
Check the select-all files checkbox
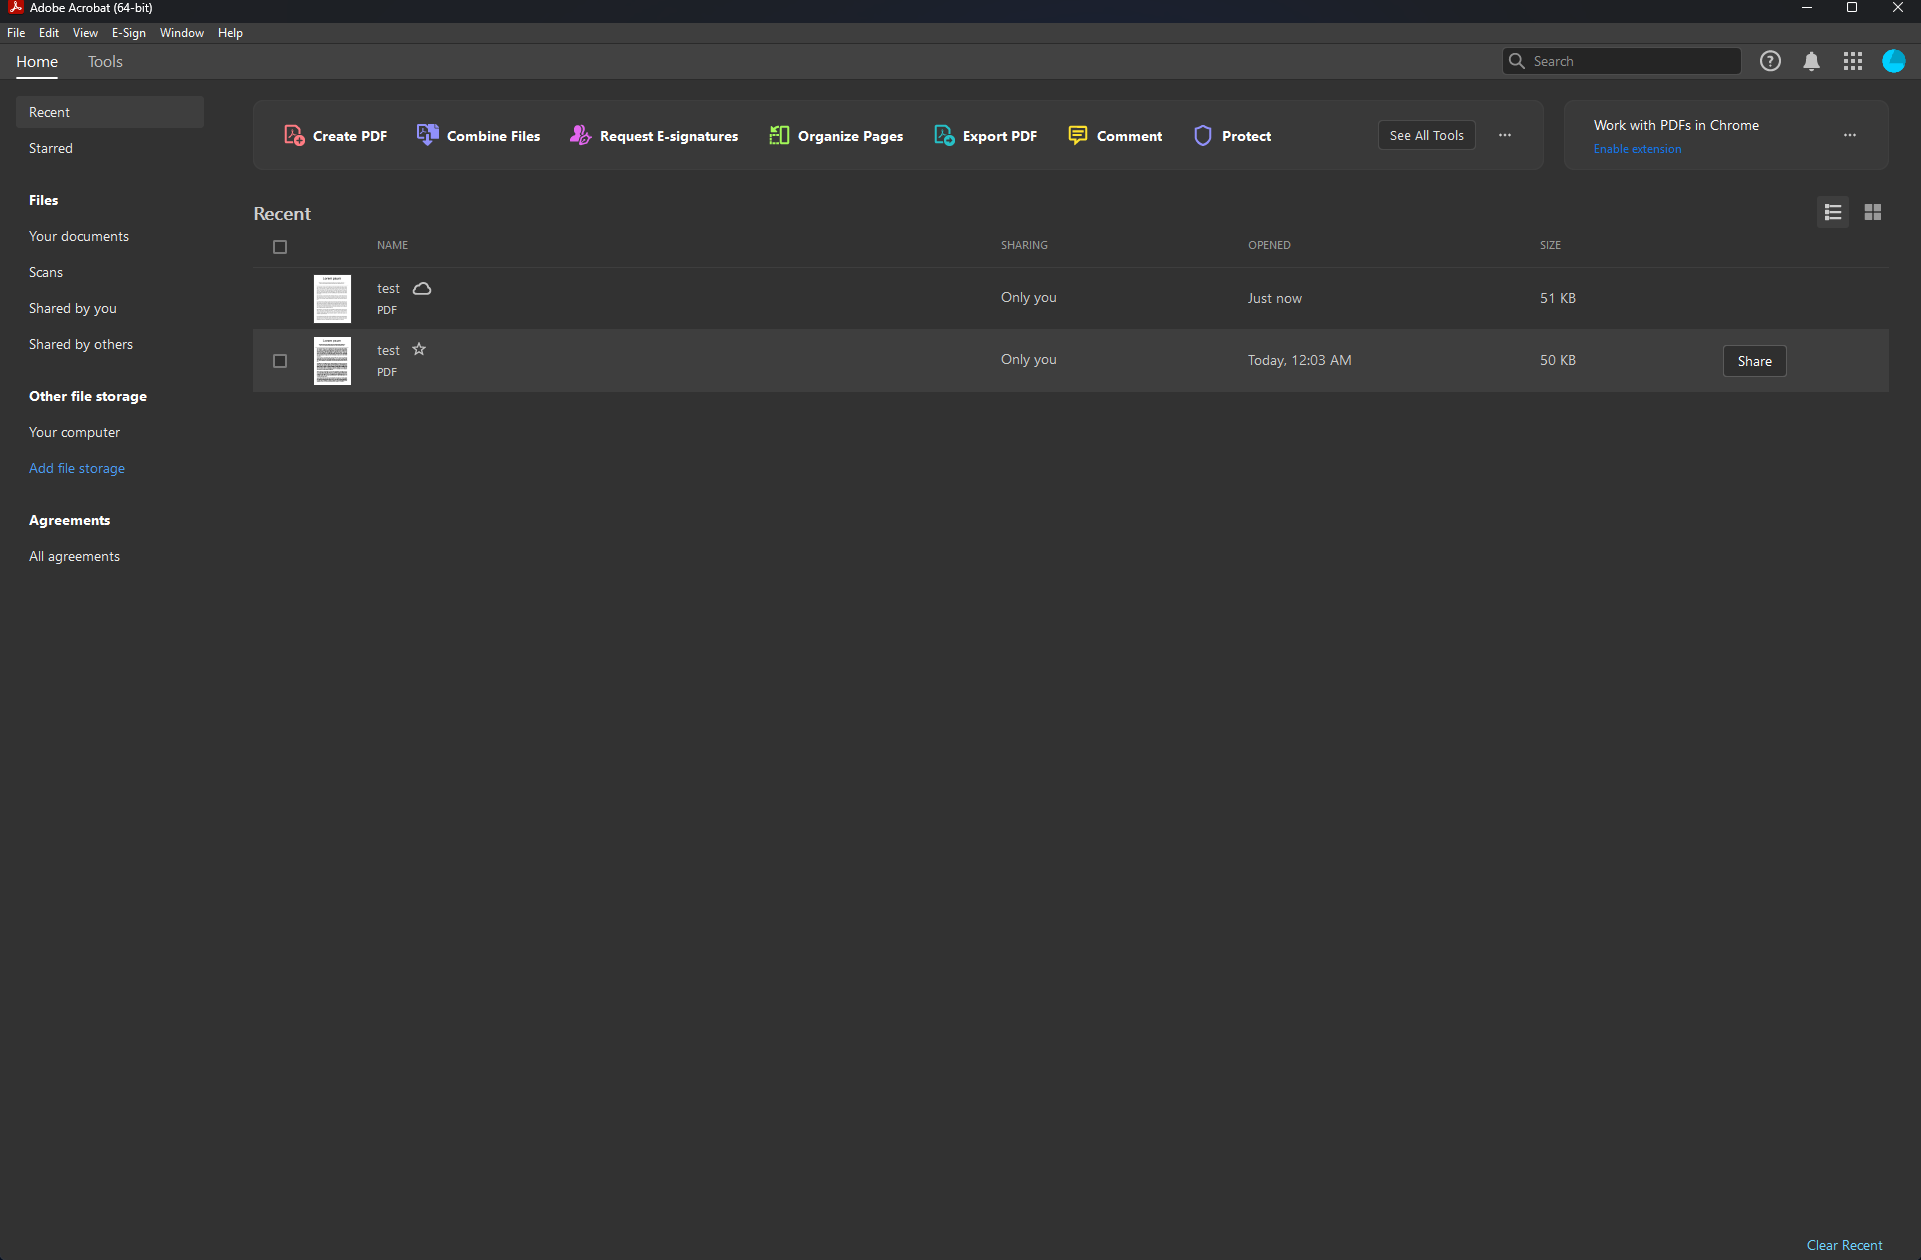280,247
